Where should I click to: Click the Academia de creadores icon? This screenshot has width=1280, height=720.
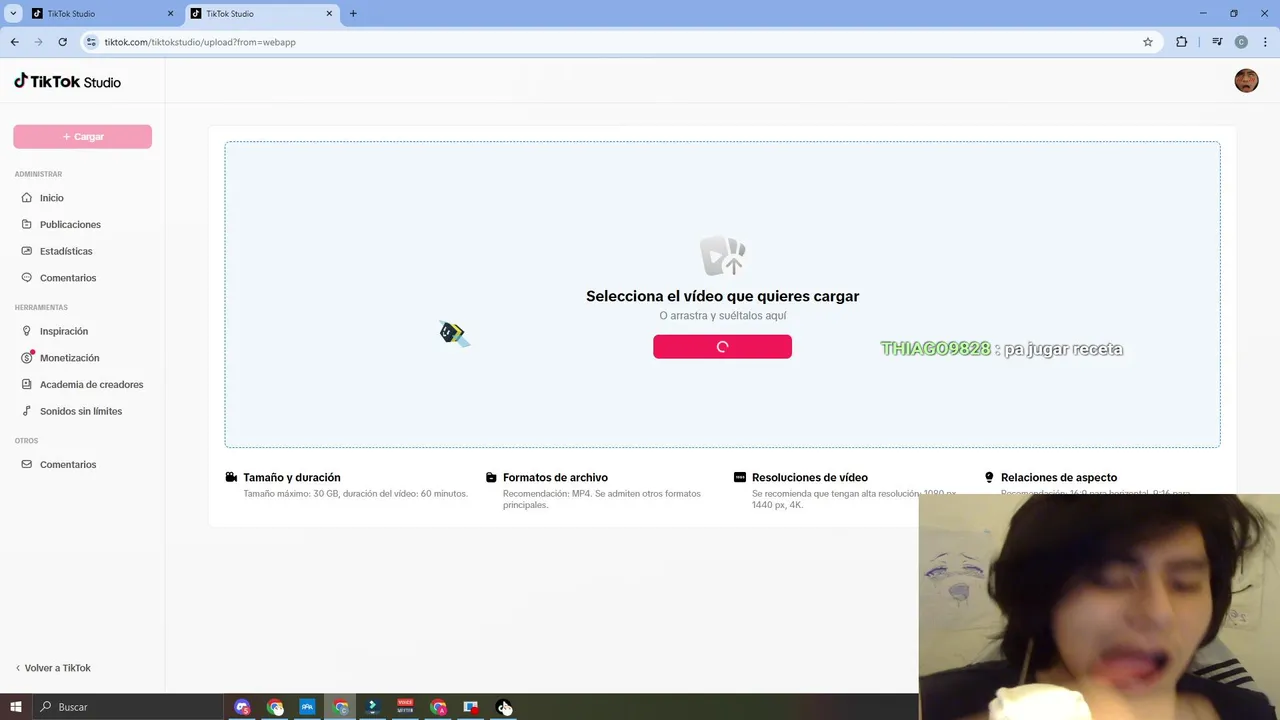[x=27, y=384]
